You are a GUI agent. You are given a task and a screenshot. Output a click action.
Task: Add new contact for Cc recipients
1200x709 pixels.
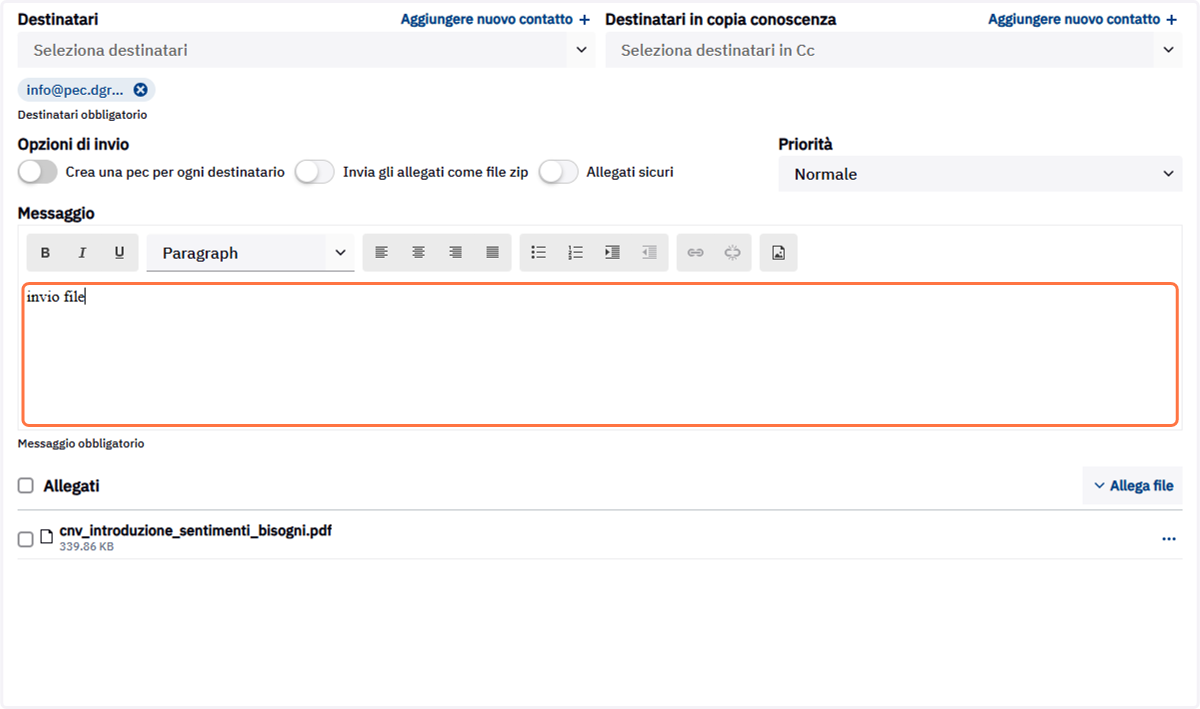pos(1082,19)
